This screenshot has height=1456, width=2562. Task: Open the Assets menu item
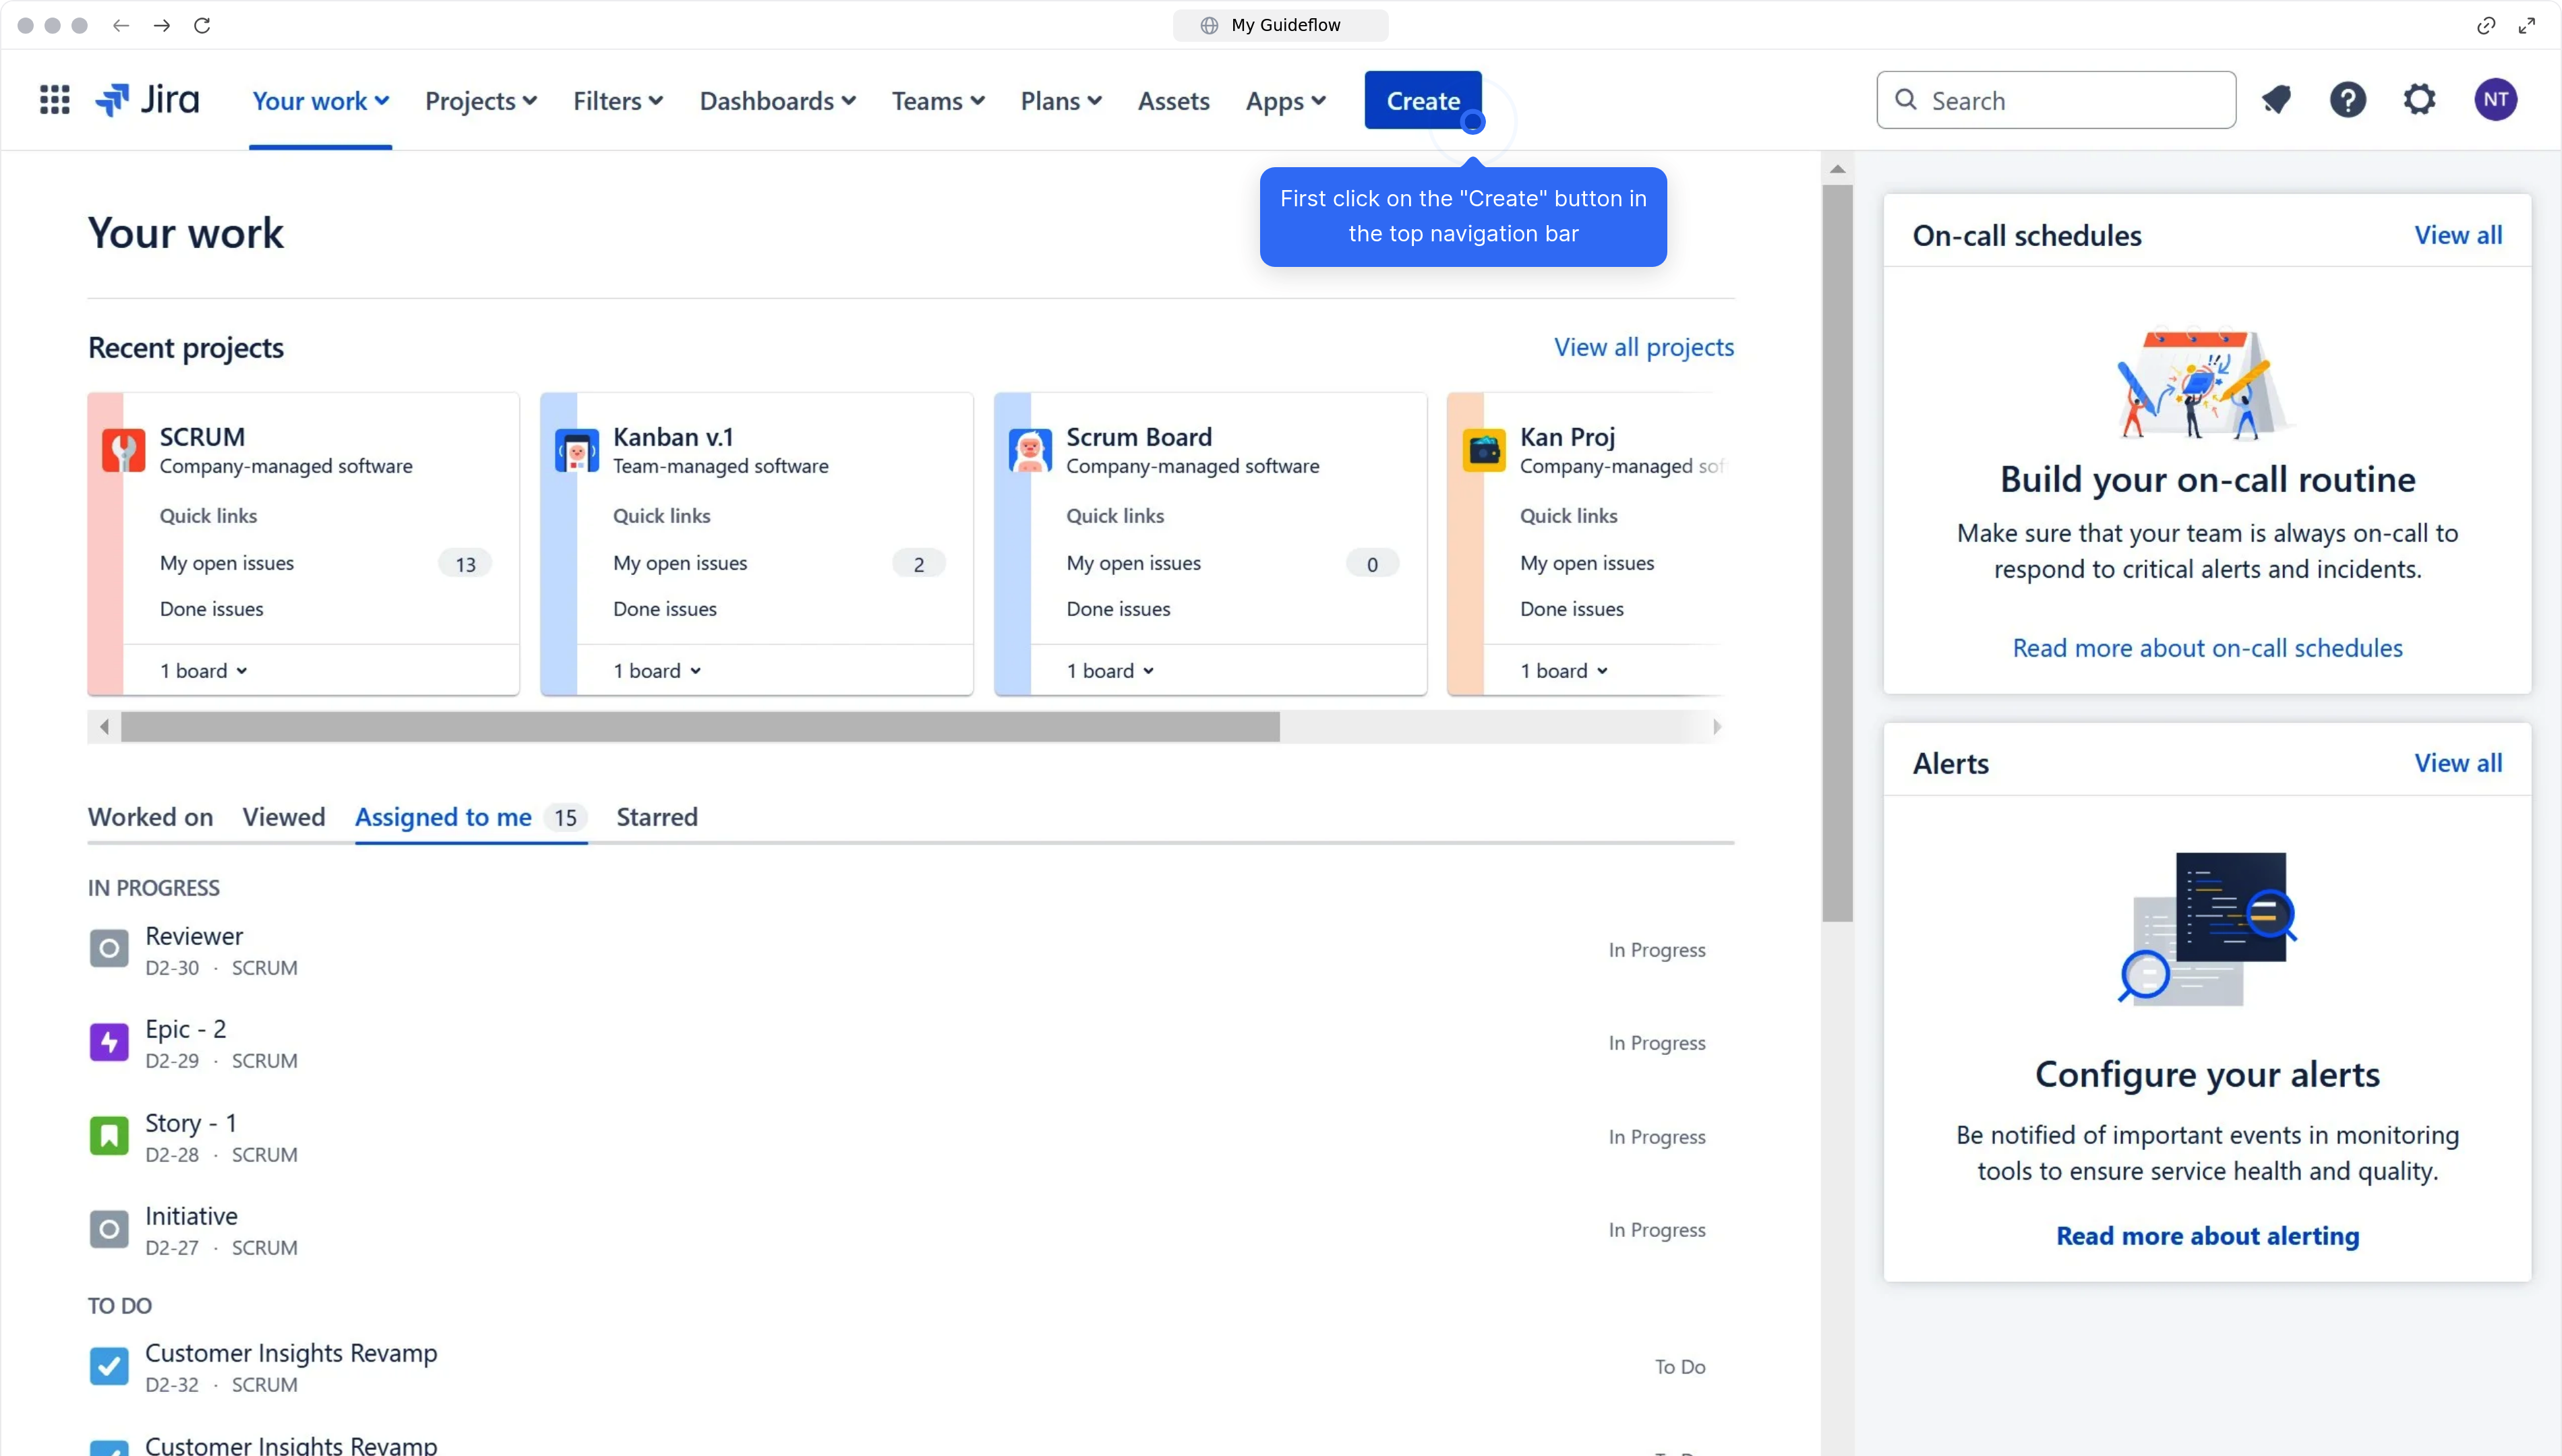(x=1172, y=100)
